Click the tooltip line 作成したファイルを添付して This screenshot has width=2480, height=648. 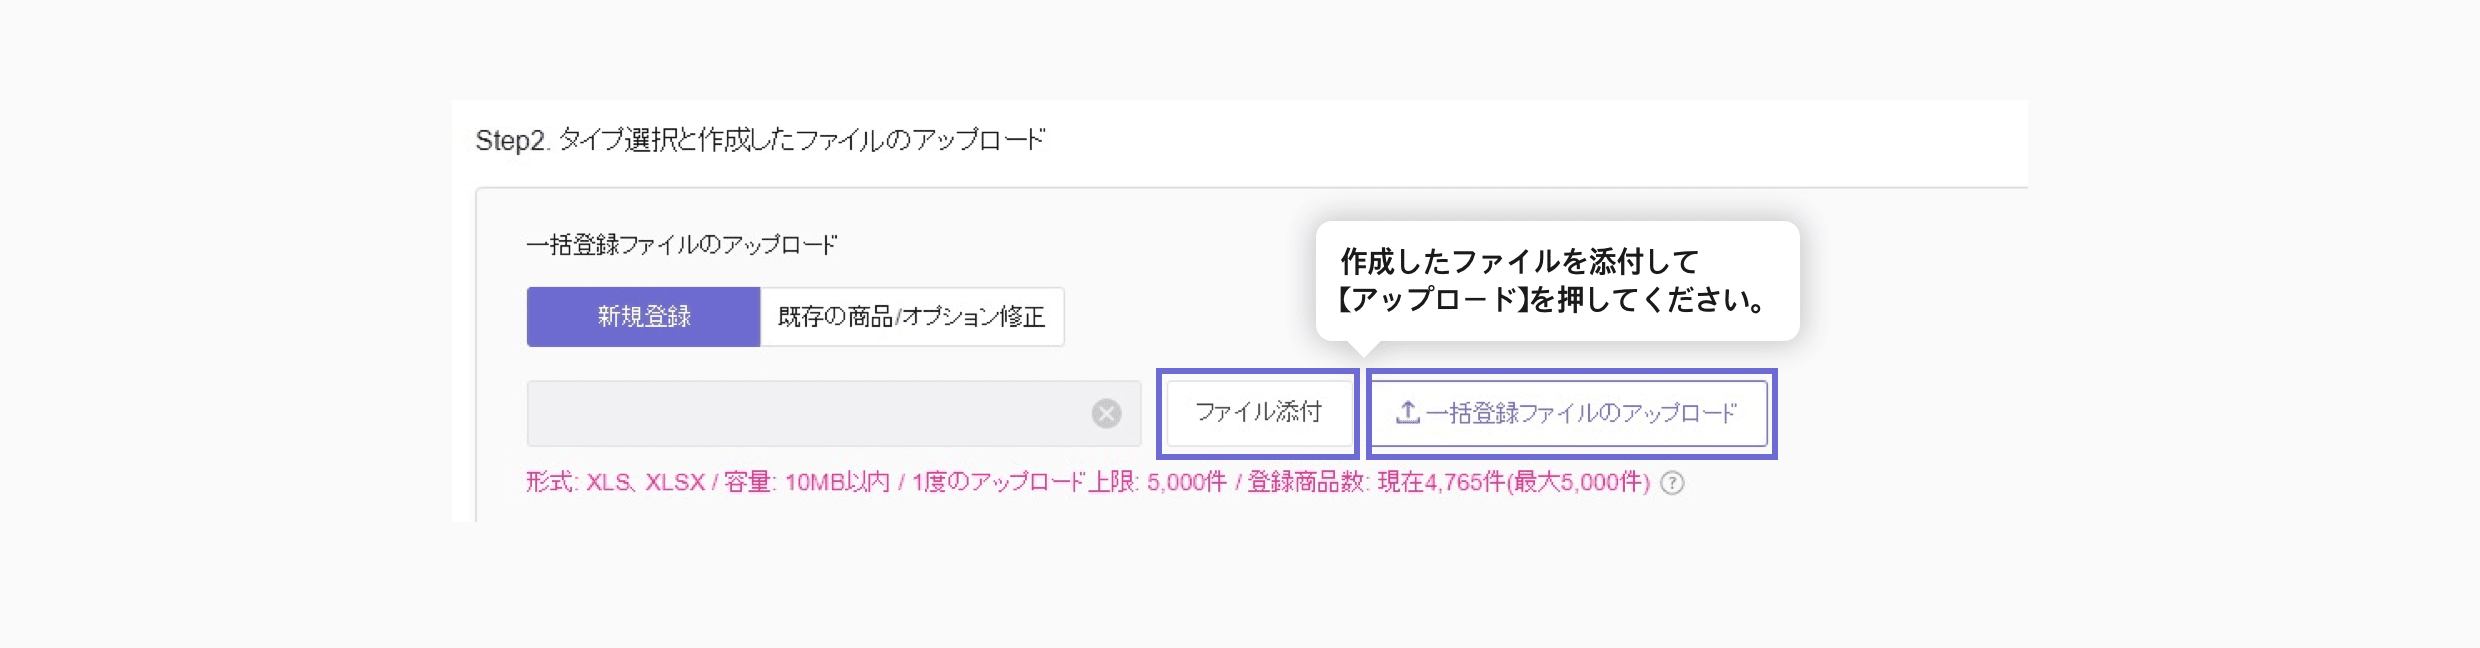1520,262
